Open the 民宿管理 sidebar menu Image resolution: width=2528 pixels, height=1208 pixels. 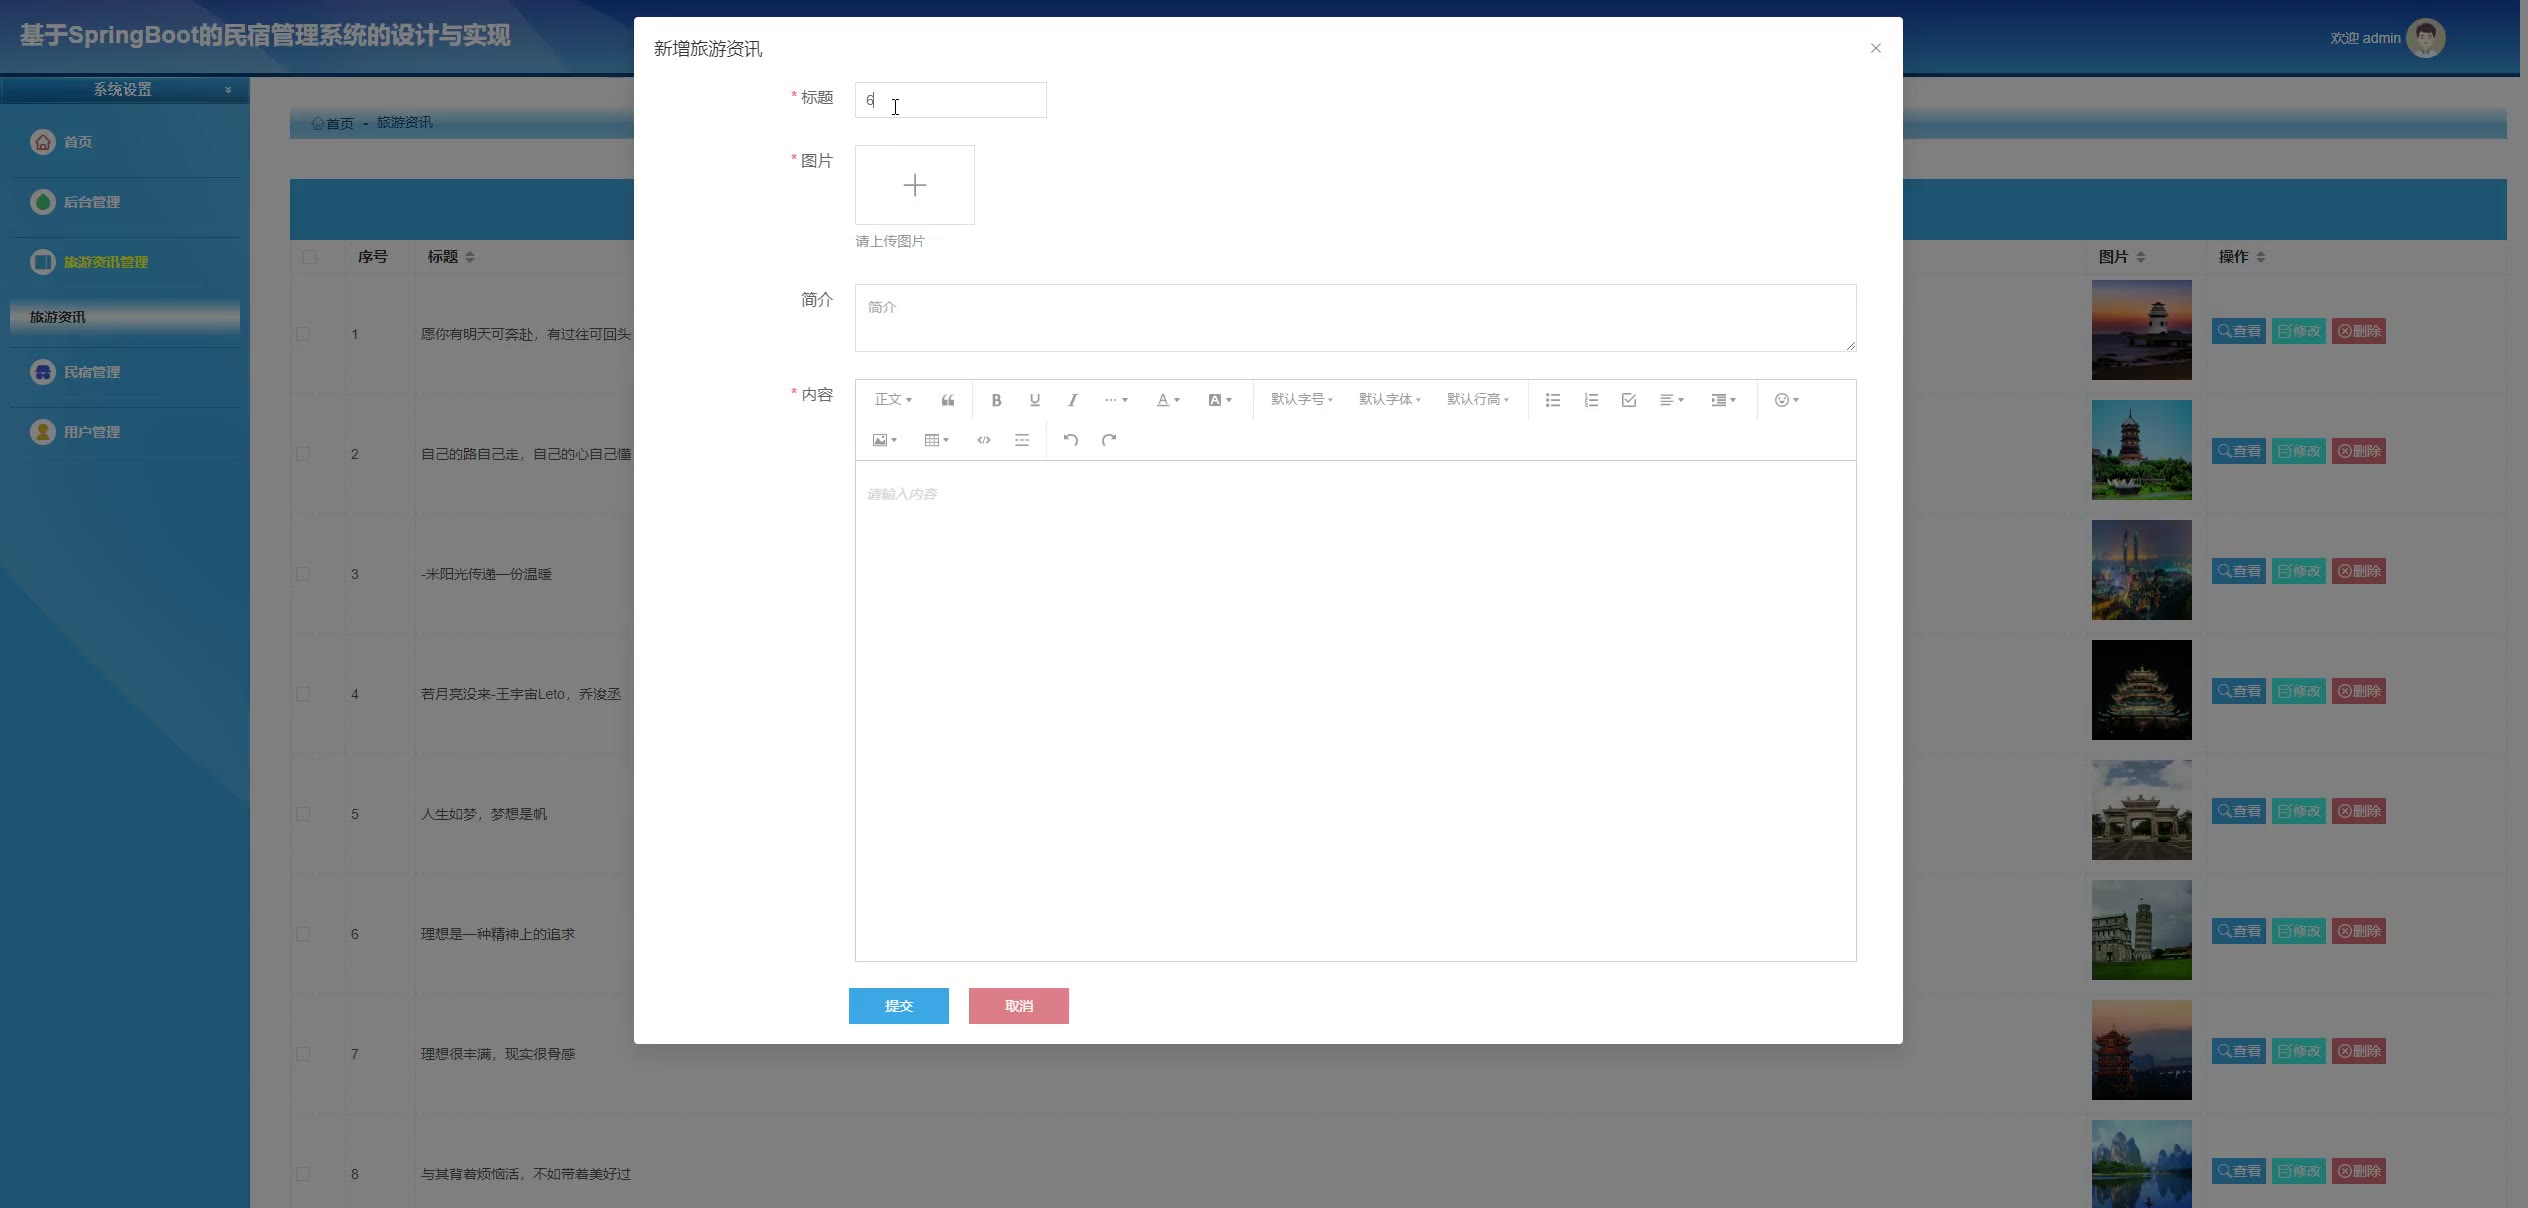pos(91,372)
